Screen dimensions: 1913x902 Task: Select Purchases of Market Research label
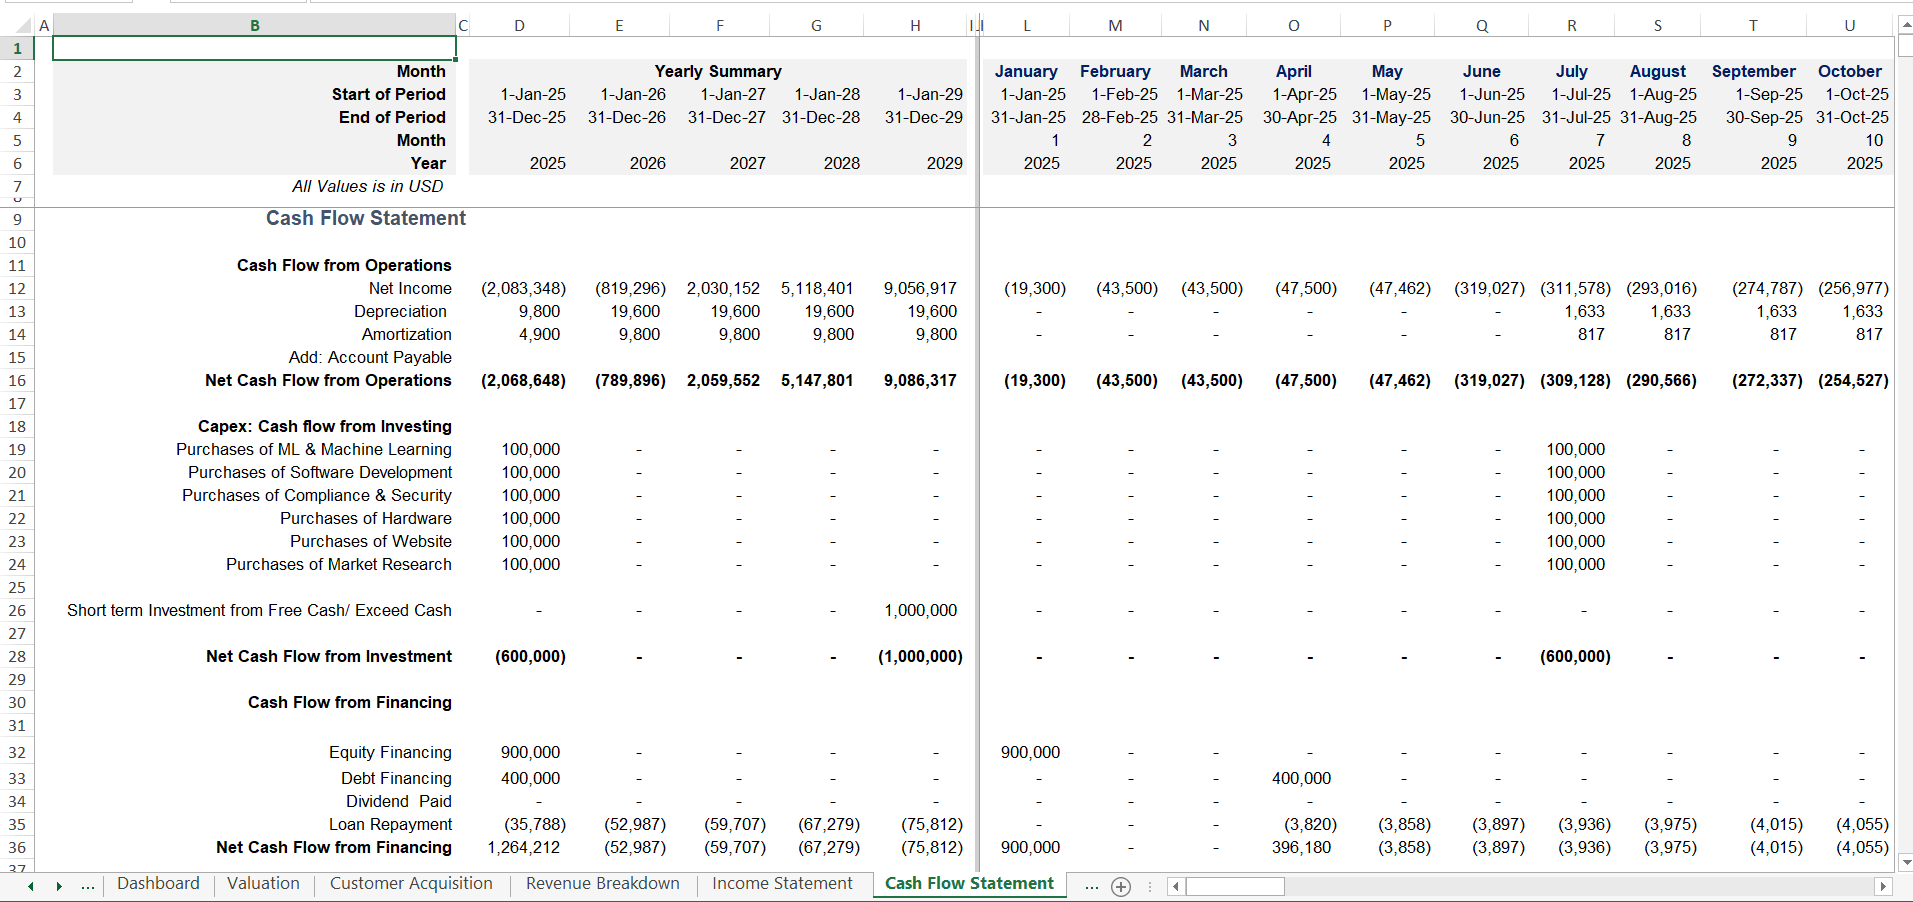338,565
